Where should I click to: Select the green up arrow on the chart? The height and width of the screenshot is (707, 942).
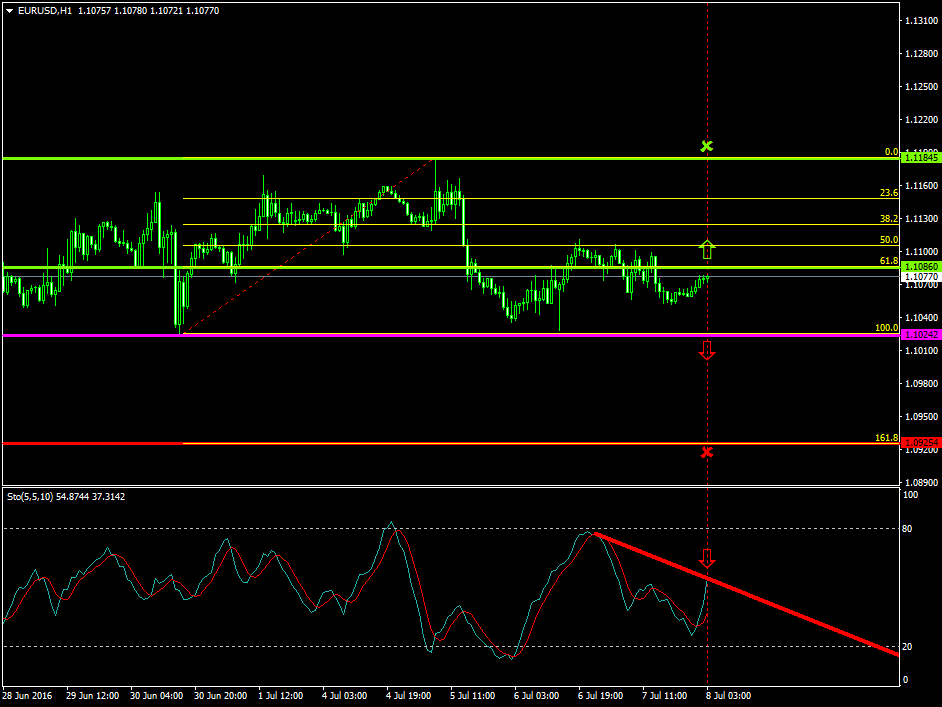(707, 249)
